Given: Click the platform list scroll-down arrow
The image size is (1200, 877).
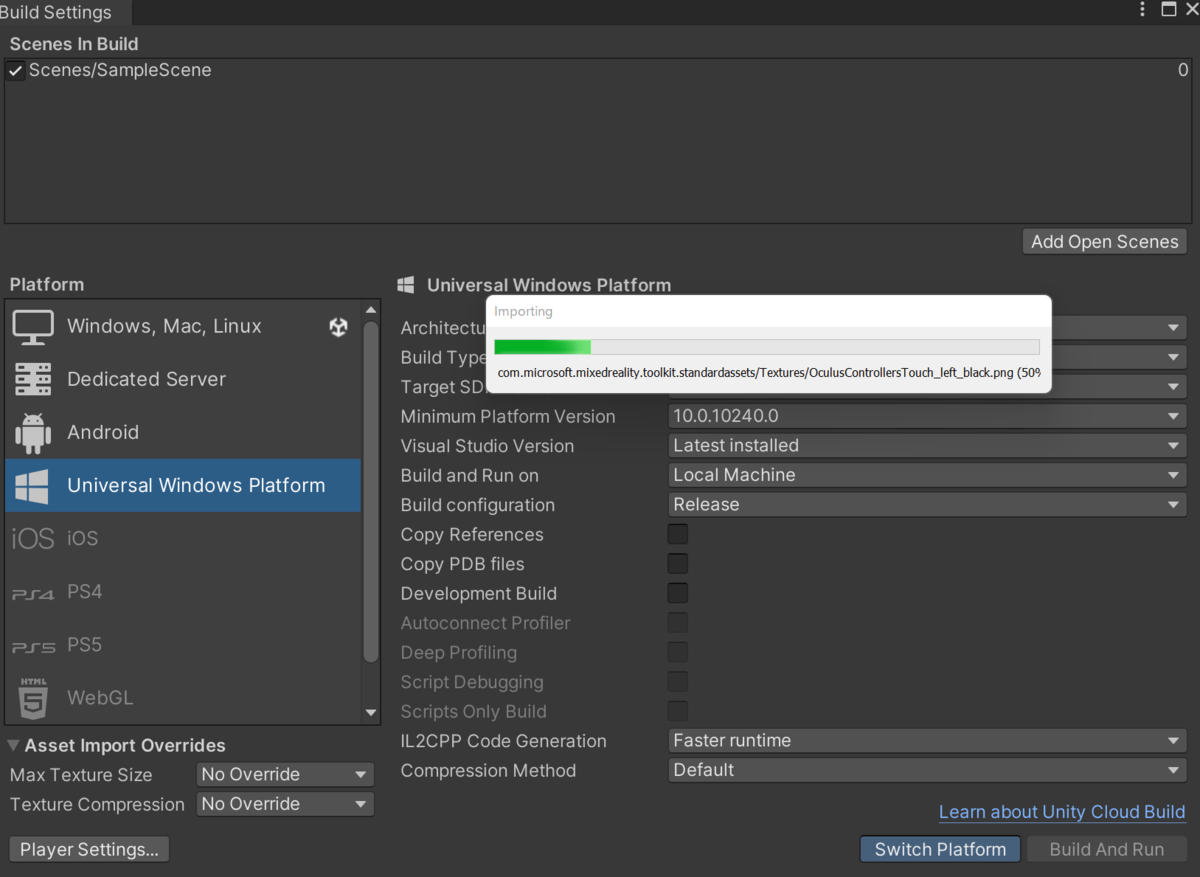Looking at the screenshot, I should (372, 713).
